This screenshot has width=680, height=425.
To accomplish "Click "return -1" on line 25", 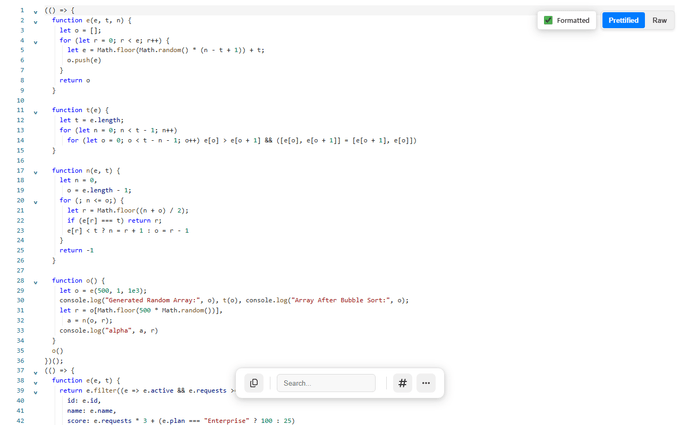I will point(77,250).
